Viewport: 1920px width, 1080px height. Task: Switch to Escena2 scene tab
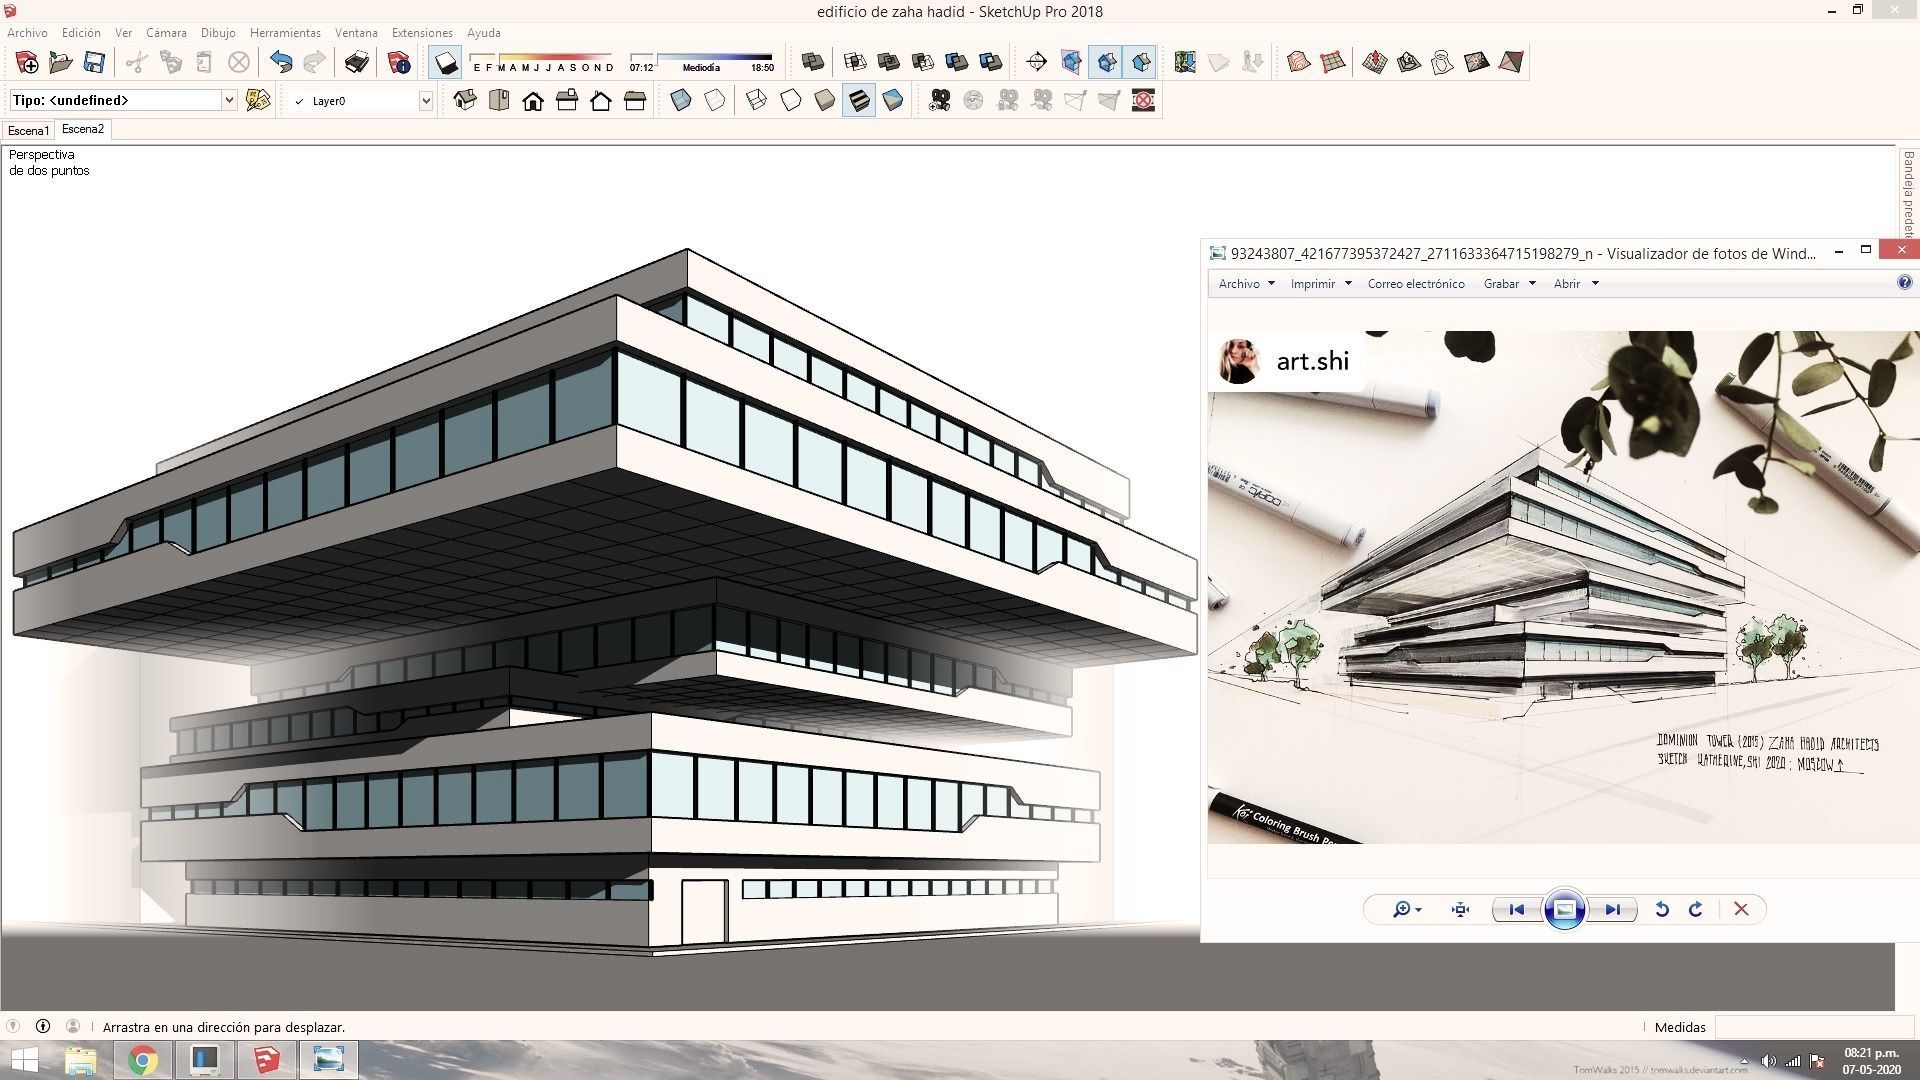tap(83, 129)
